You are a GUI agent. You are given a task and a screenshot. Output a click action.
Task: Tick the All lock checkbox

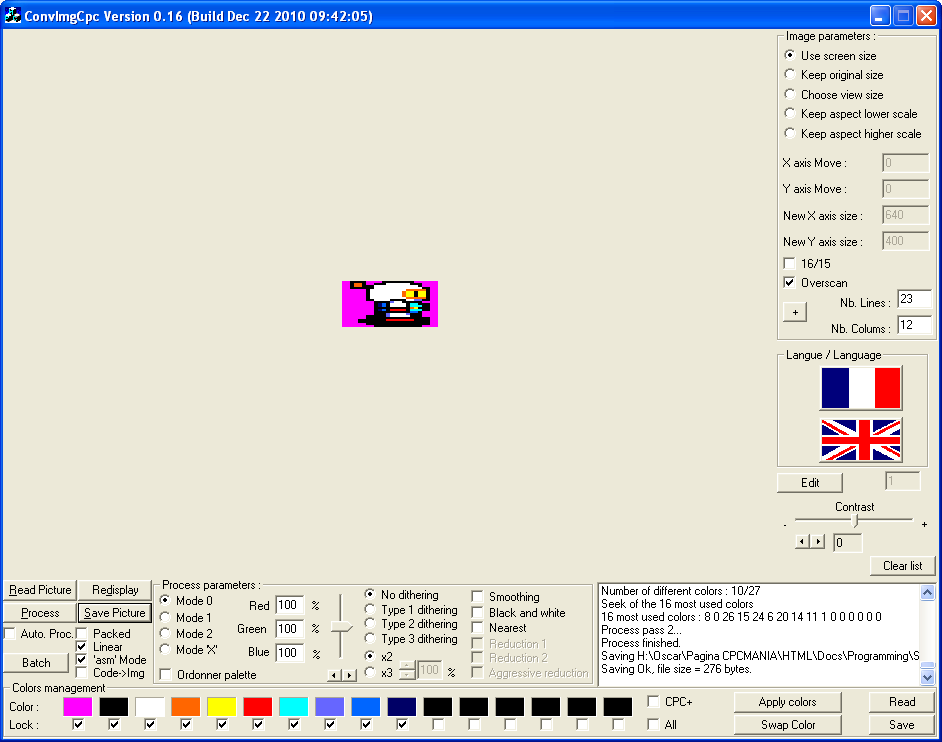tap(653, 725)
